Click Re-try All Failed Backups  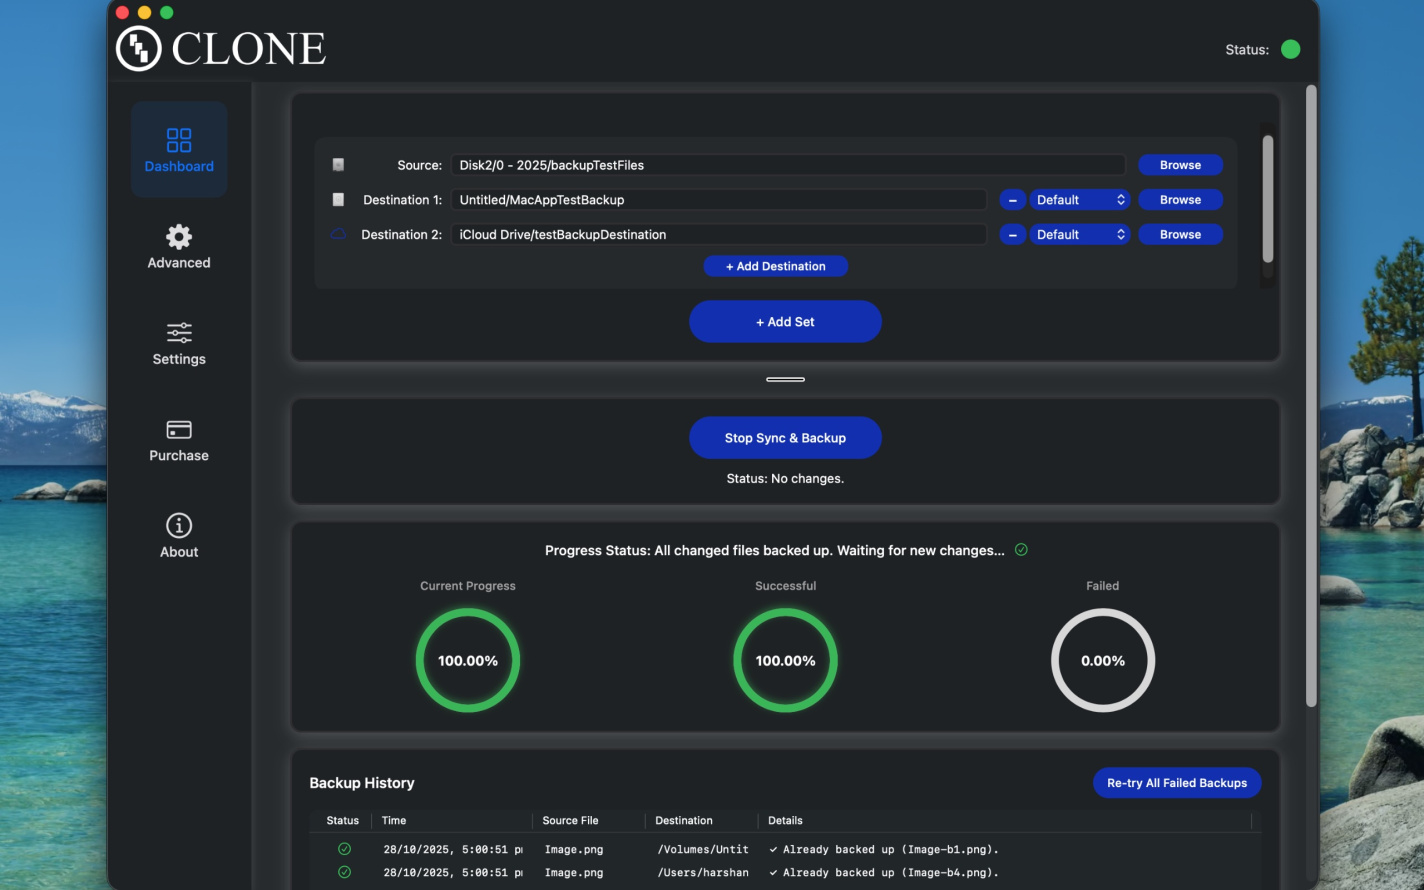(1177, 783)
